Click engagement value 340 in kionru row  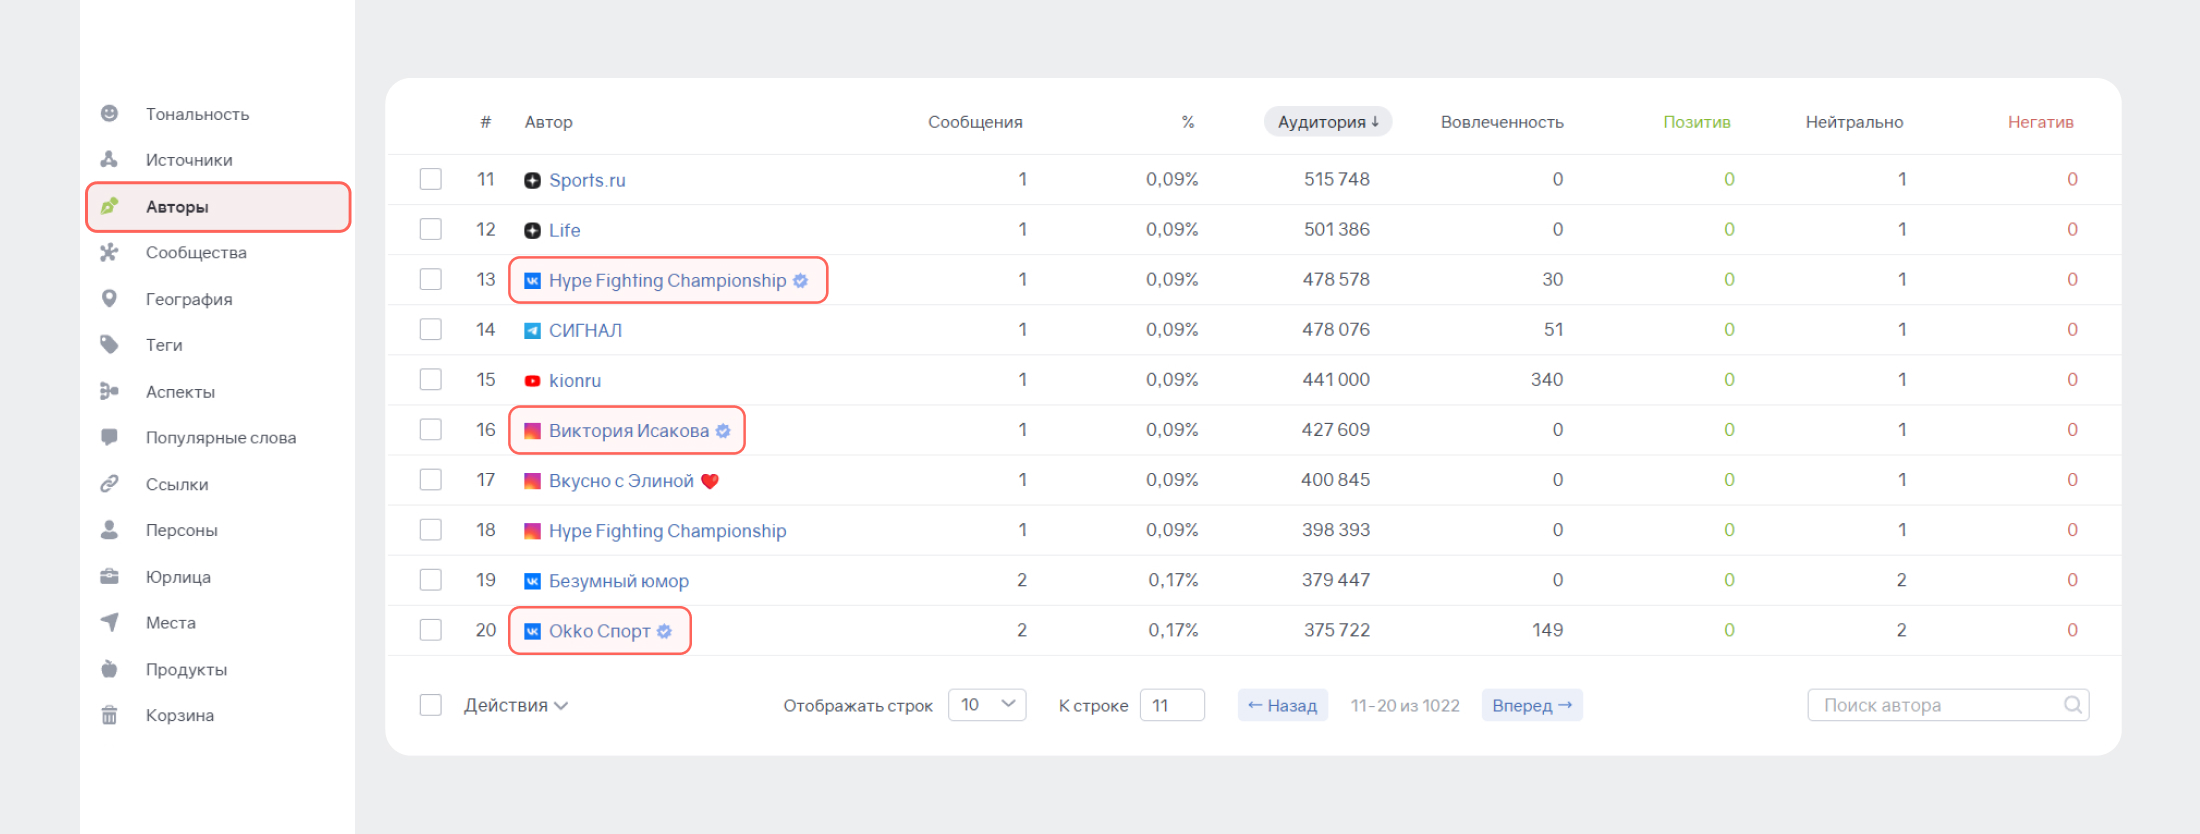pyautogui.click(x=1547, y=379)
